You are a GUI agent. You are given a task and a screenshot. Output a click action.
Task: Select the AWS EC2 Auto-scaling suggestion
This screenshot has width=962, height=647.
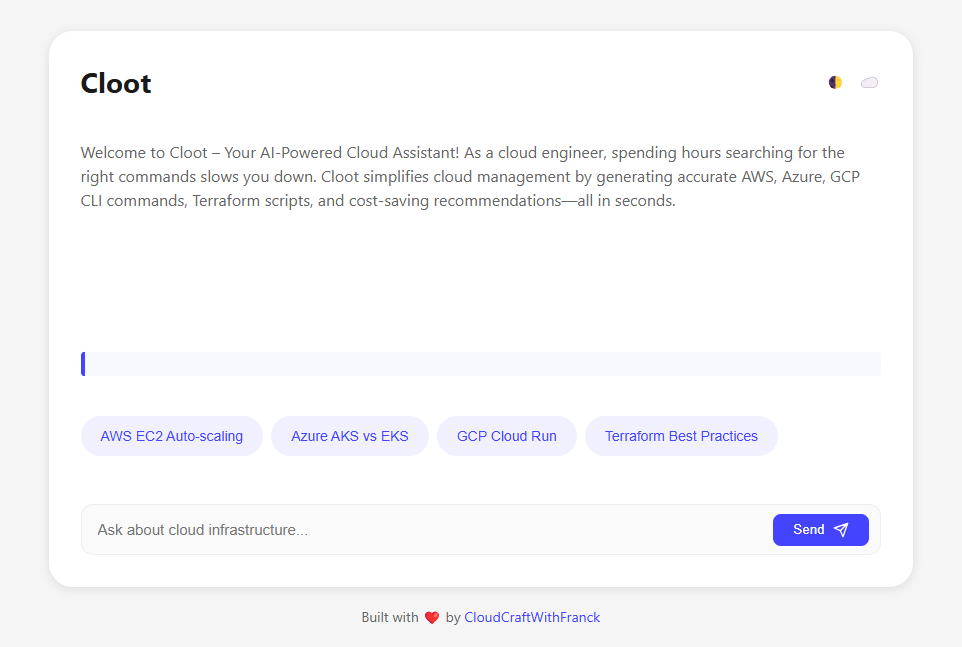coord(172,436)
